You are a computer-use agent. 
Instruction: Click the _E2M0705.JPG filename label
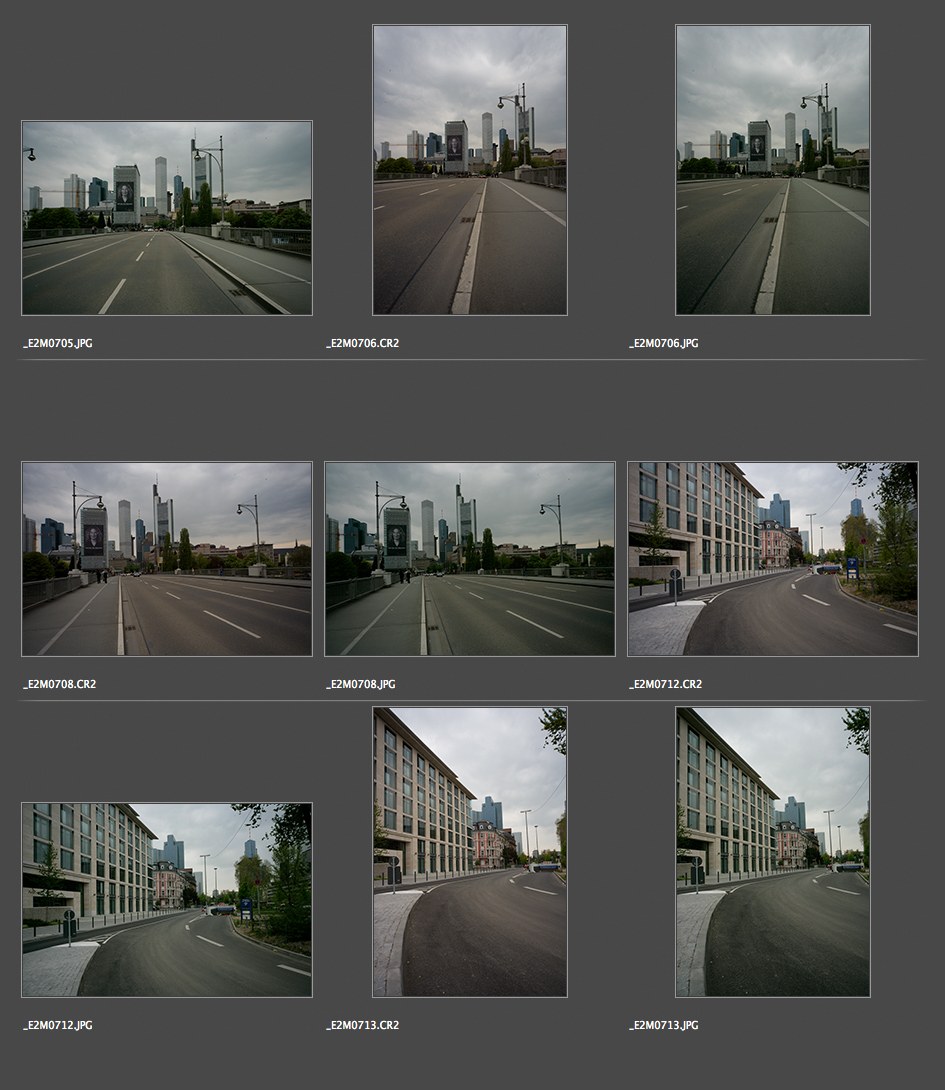(58, 344)
